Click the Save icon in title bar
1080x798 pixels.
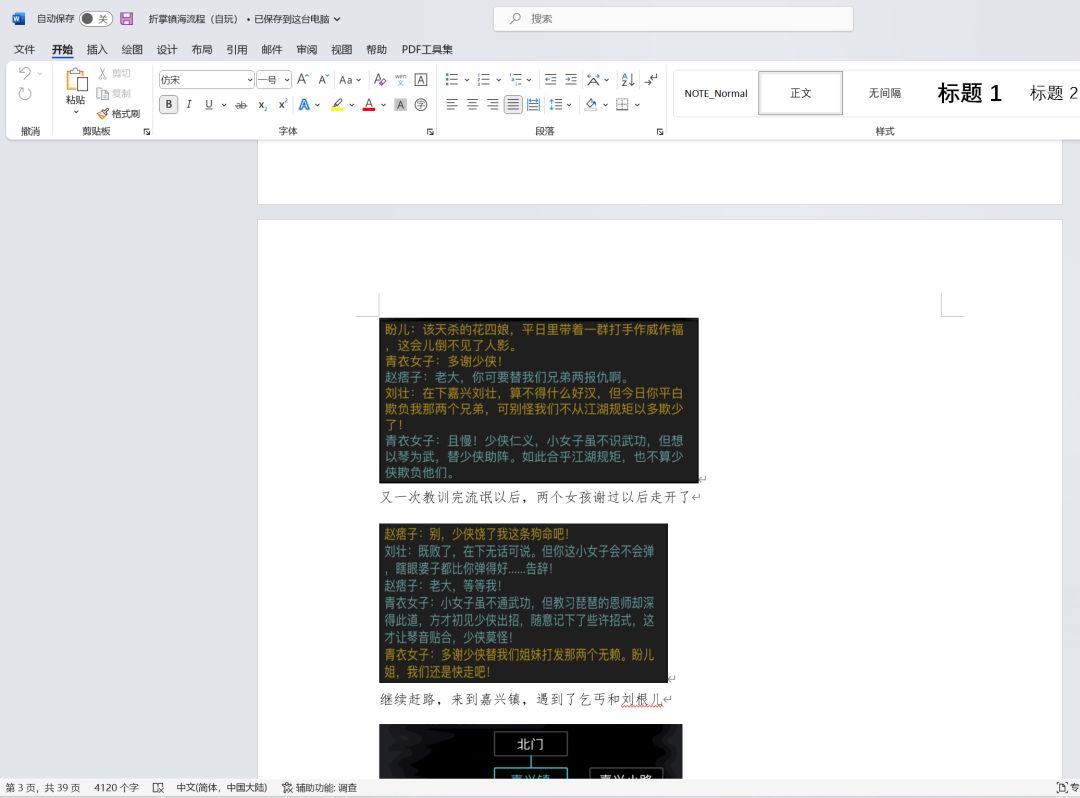127,19
